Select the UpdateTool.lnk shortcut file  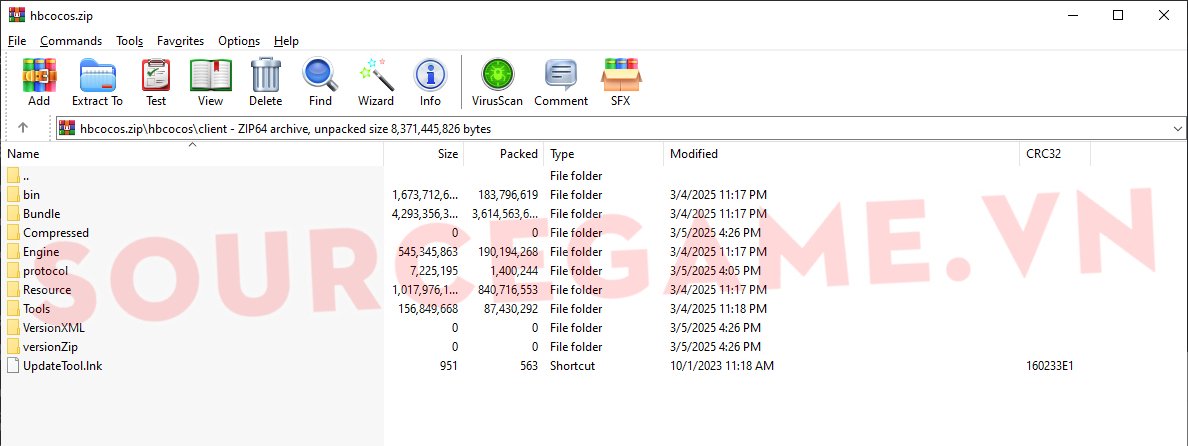[62, 366]
